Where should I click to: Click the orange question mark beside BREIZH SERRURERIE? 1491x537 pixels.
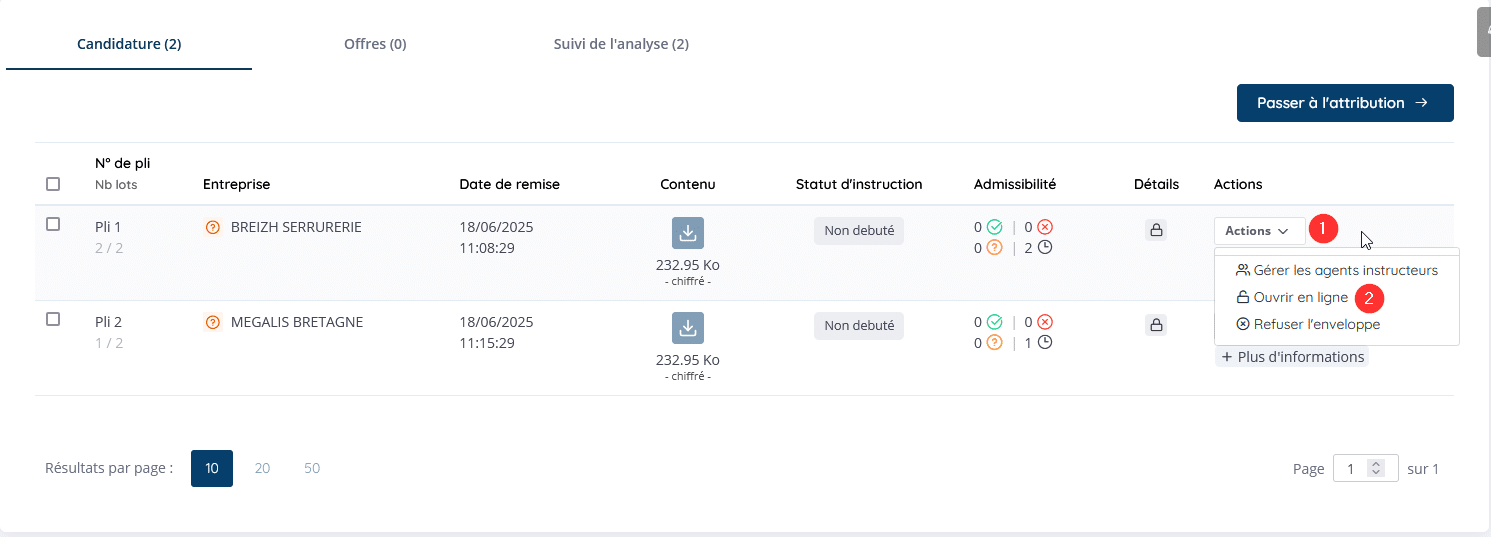212,228
